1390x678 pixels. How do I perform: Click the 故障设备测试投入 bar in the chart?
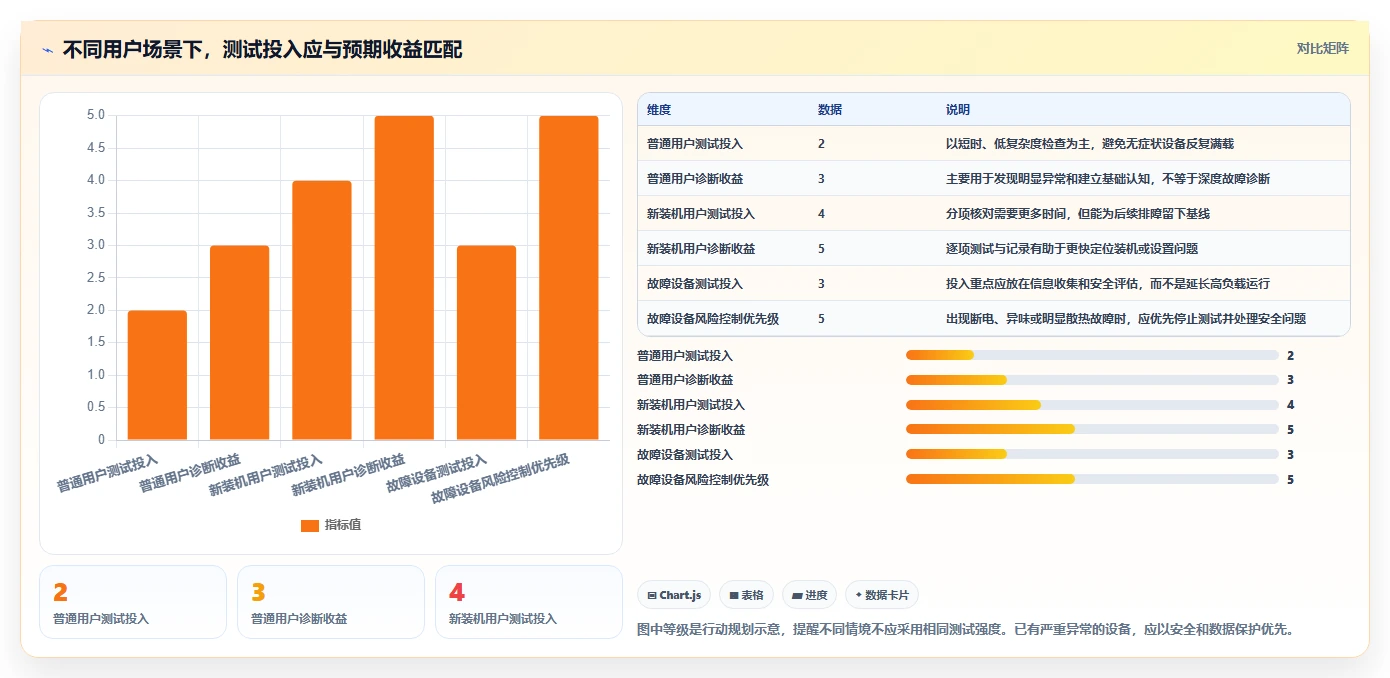click(486, 342)
